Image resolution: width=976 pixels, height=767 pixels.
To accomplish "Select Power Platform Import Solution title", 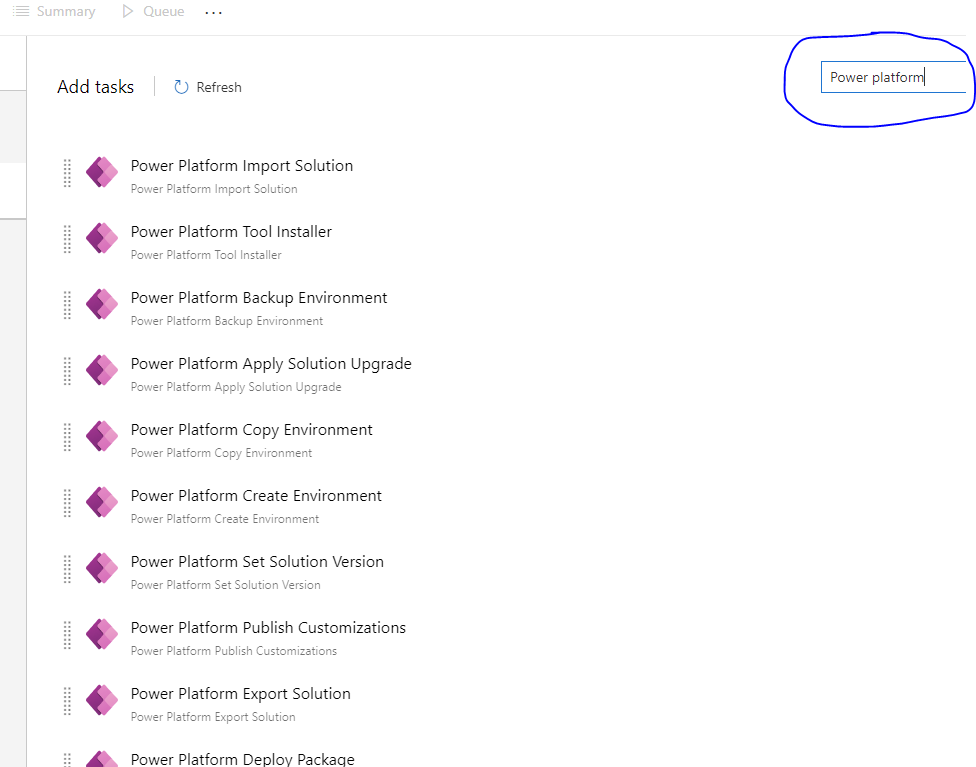I will click(x=242, y=166).
